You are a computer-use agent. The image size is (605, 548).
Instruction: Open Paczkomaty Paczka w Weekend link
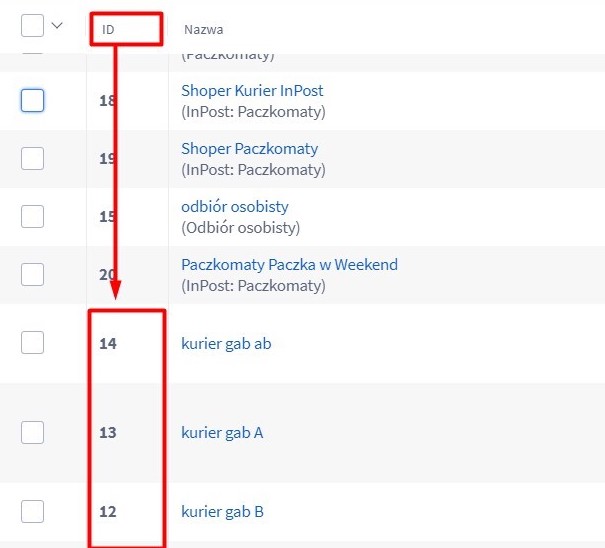click(289, 265)
